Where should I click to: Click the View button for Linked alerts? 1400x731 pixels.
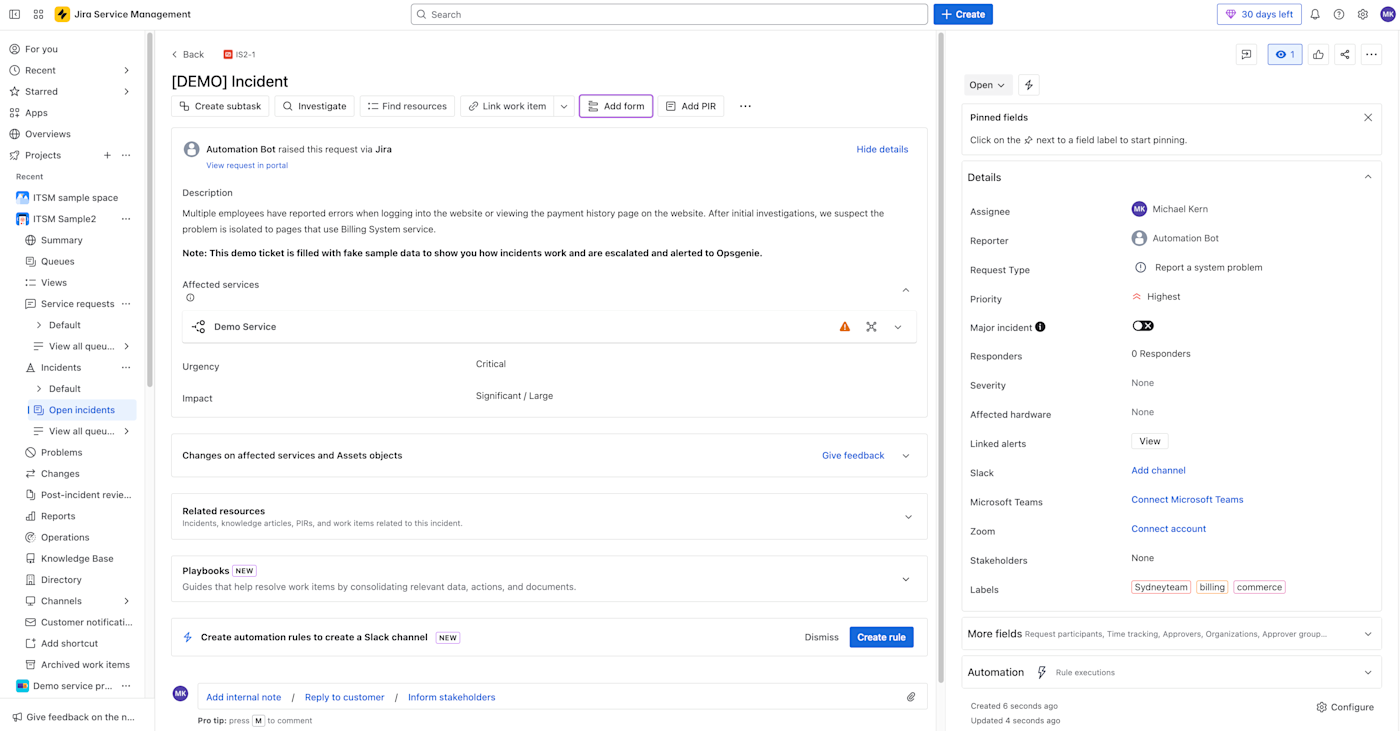click(1150, 441)
